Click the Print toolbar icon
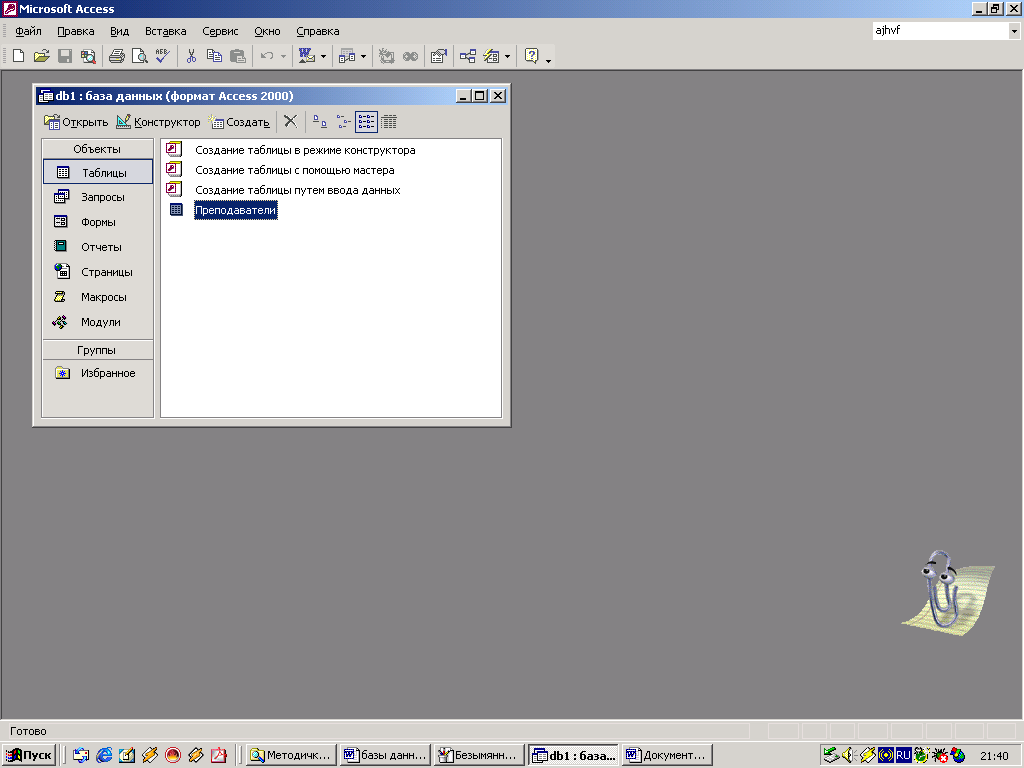The height and width of the screenshot is (768, 1024). [117, 56]
